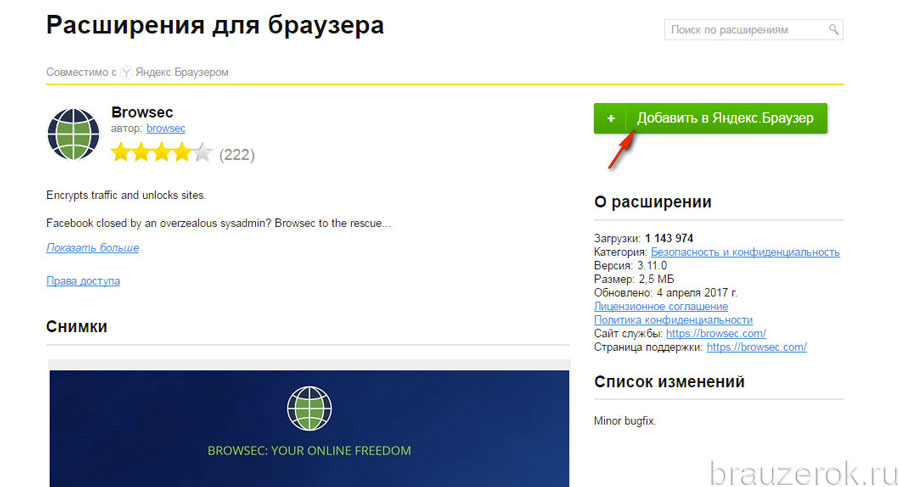Focus the Поиск по расширениям search field
Screen dimensions: 900x487
click(753, 30)
